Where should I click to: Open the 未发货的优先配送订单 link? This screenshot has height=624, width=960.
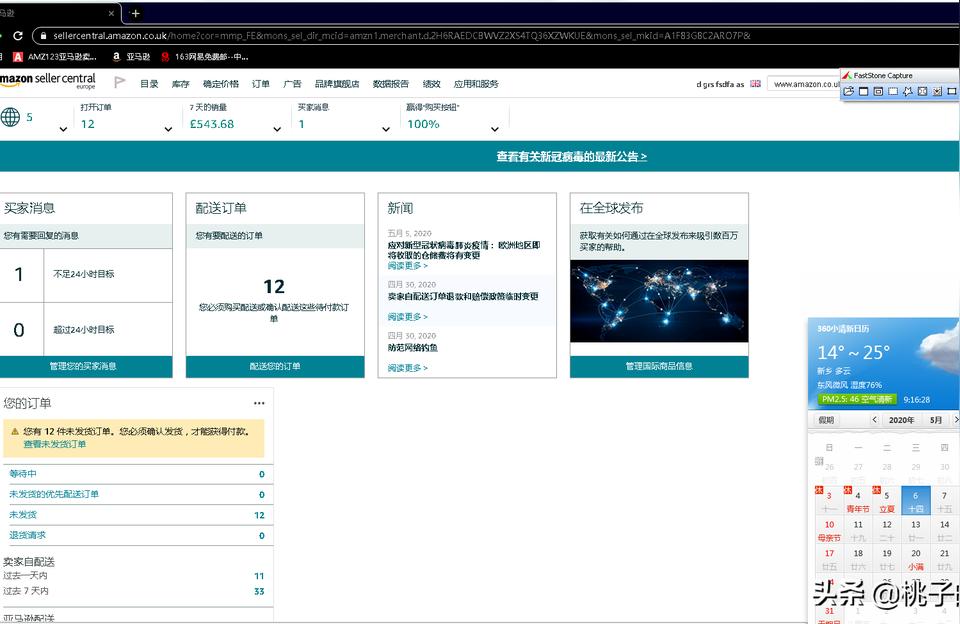coord(54,494)
